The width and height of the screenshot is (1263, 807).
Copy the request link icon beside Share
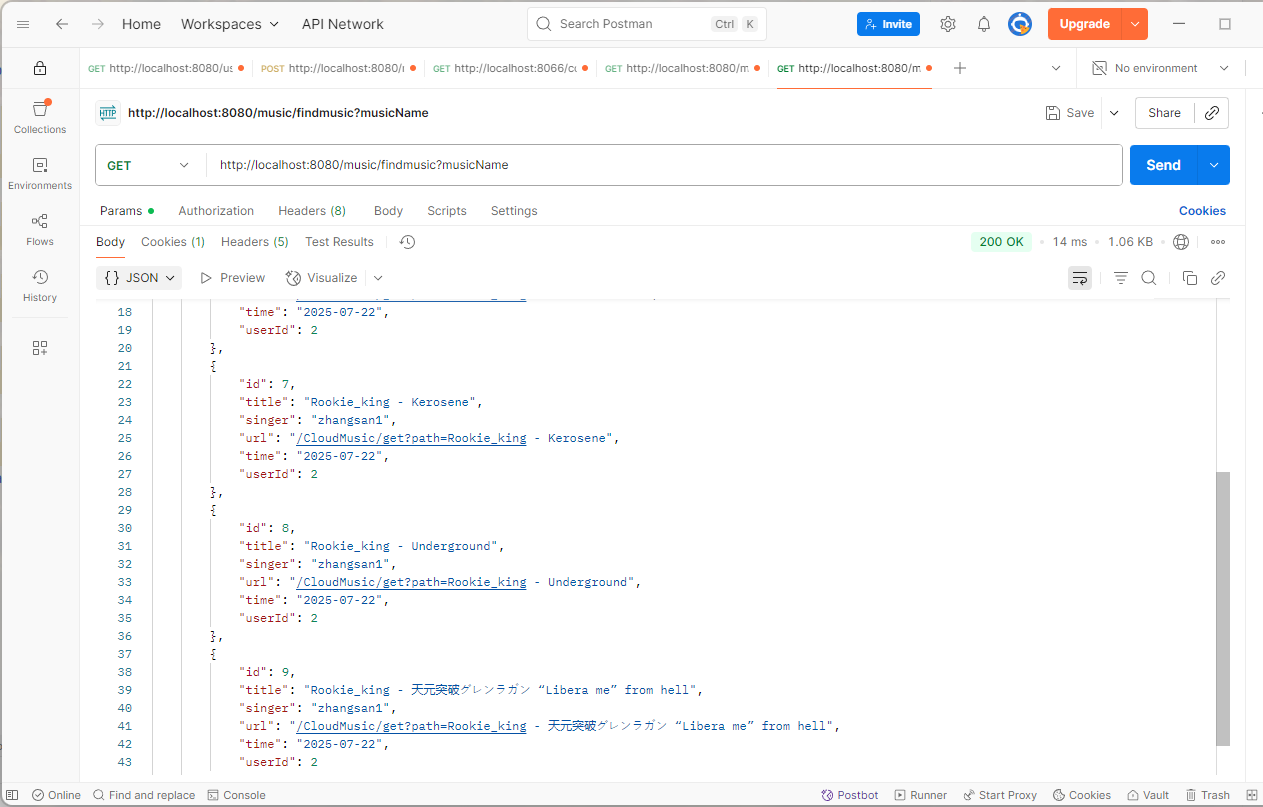click(1212, 113)
